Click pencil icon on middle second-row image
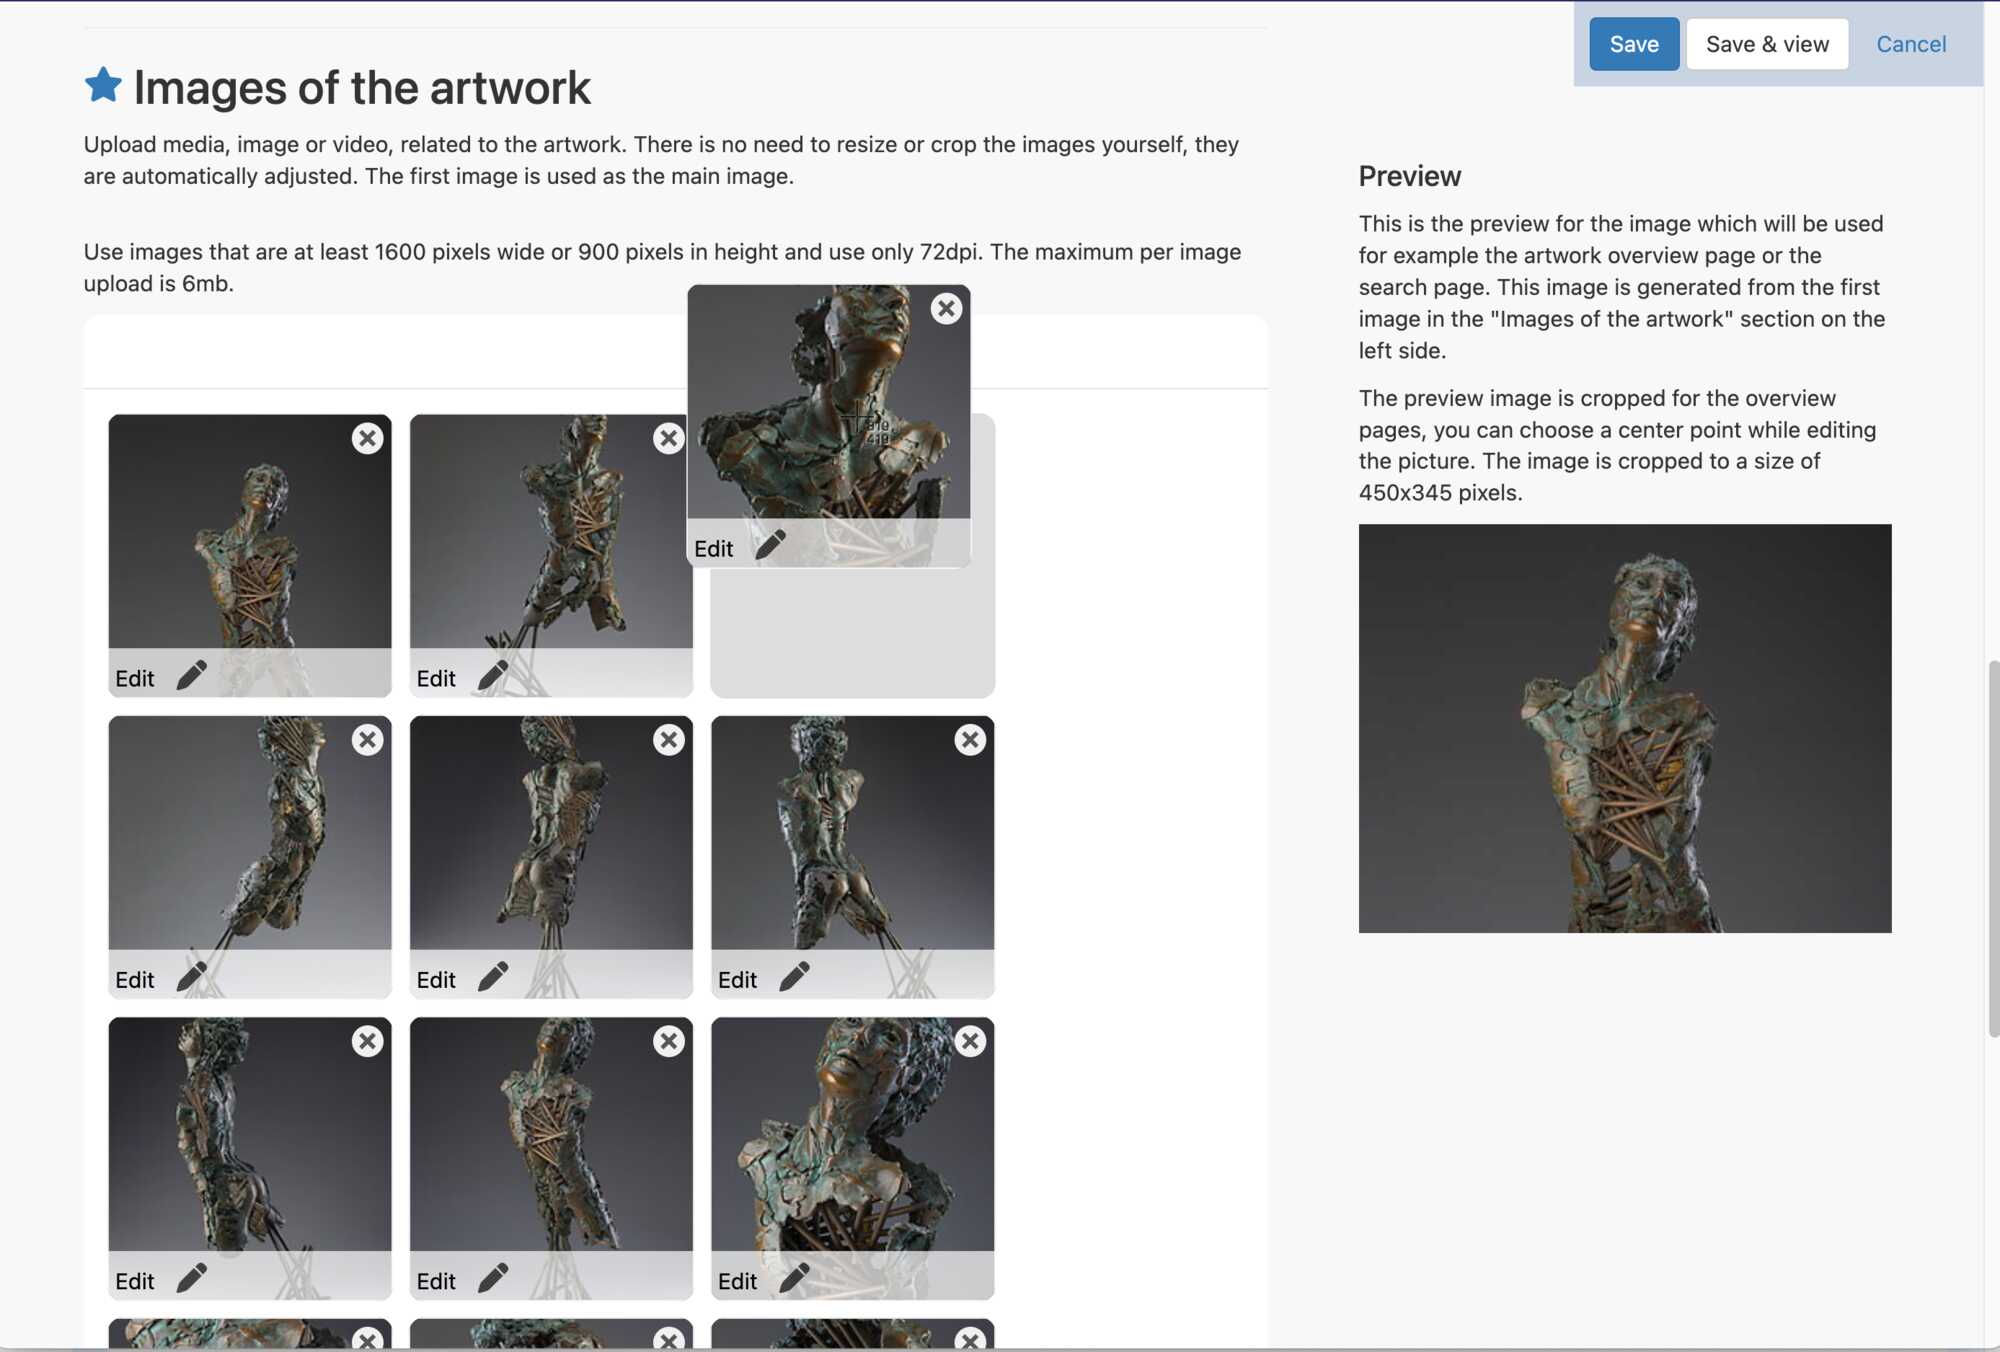 pyautogui.click(x=493, y=977)
